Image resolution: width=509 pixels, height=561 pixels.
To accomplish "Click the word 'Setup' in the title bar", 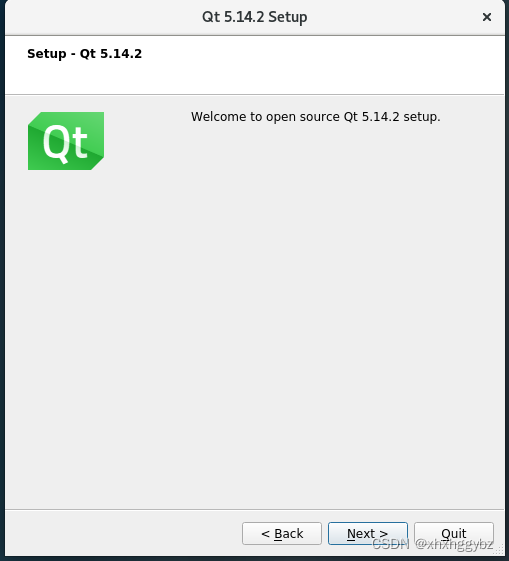I will point(288,17).
